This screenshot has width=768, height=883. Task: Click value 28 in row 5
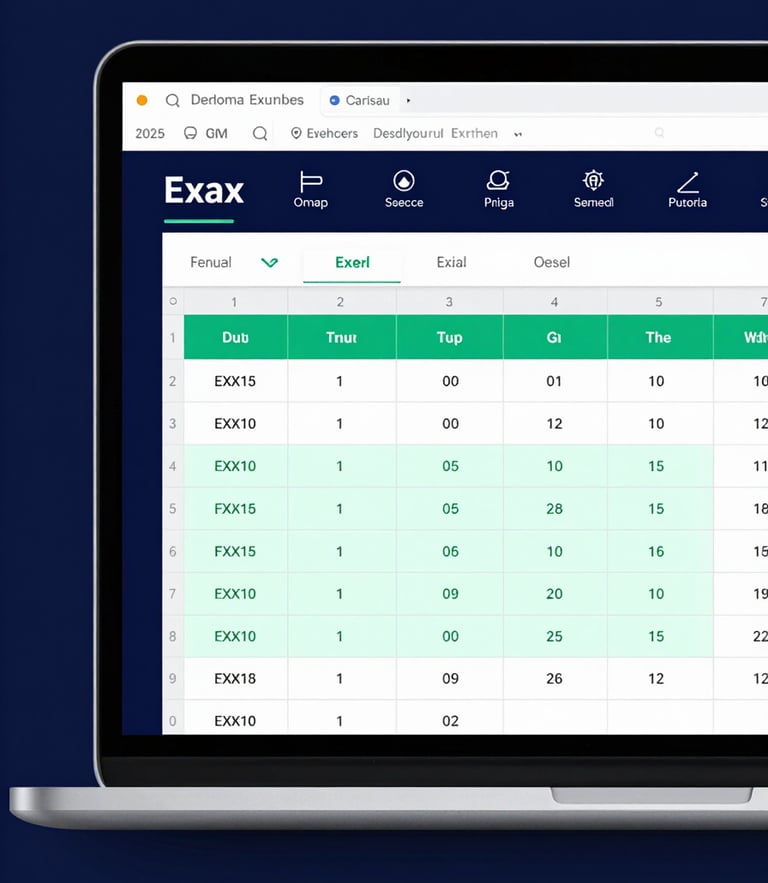click(x=555, y=509)
